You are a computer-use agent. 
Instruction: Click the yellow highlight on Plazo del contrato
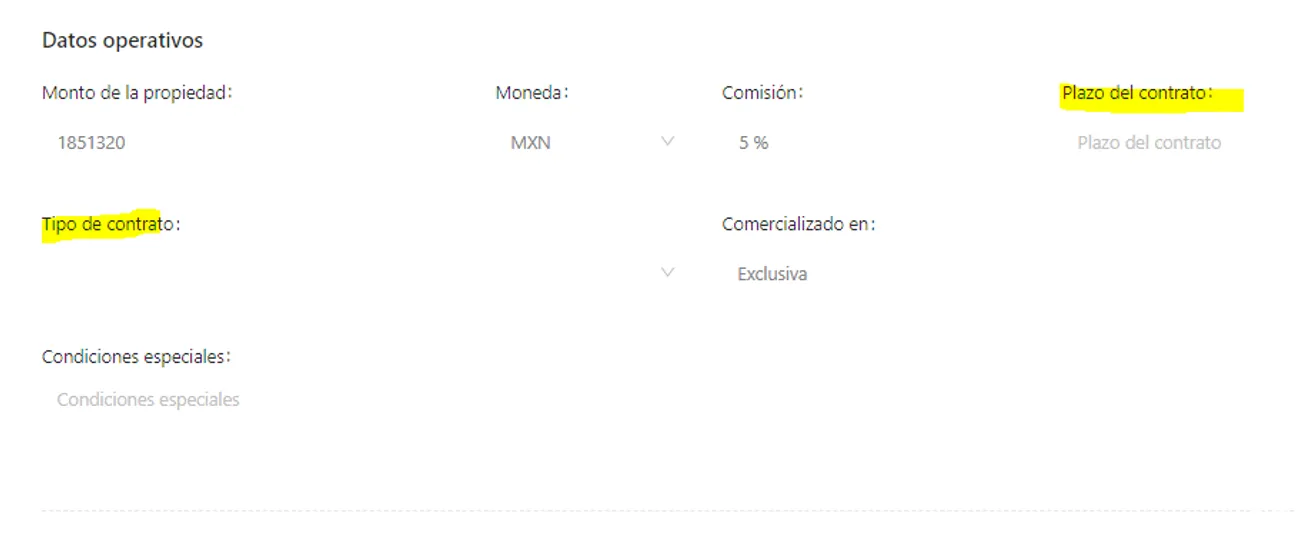point(1150,98)
